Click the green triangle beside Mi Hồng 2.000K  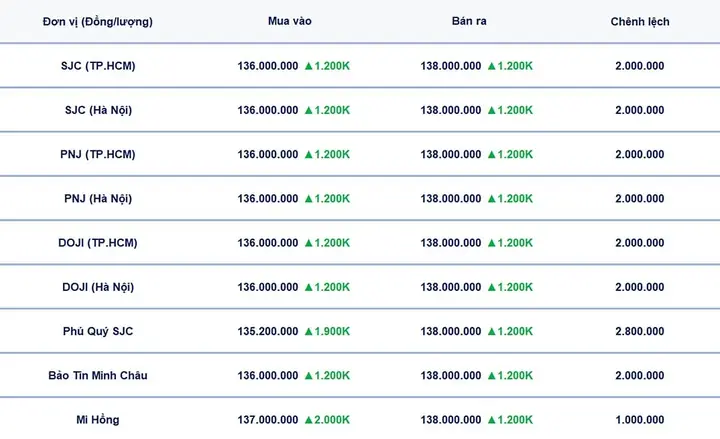[309, 420]
